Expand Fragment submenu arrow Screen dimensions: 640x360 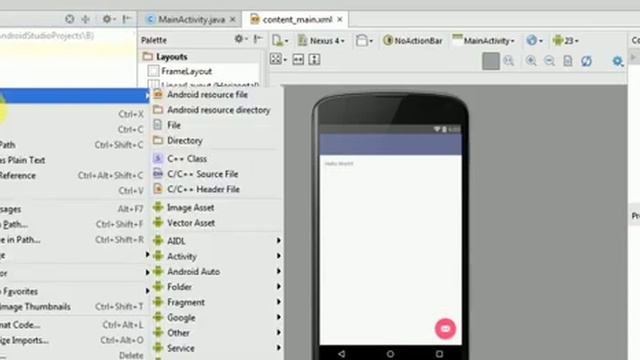[279, 302]
